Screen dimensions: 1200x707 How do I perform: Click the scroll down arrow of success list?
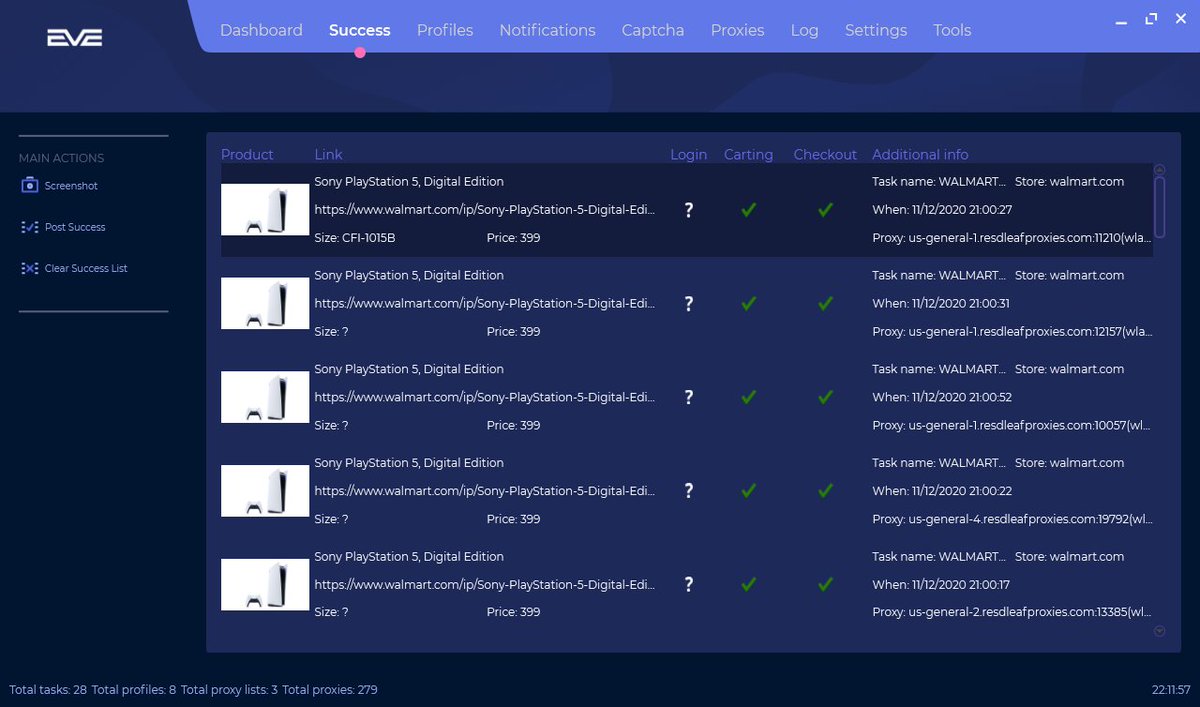click(1160, 631)
